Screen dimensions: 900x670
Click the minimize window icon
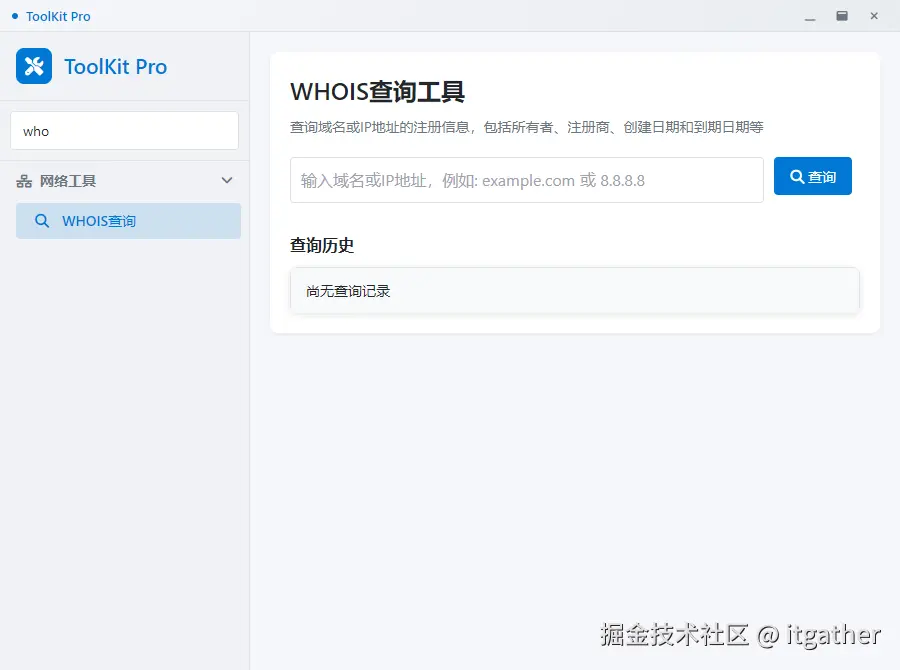[809, 18]
